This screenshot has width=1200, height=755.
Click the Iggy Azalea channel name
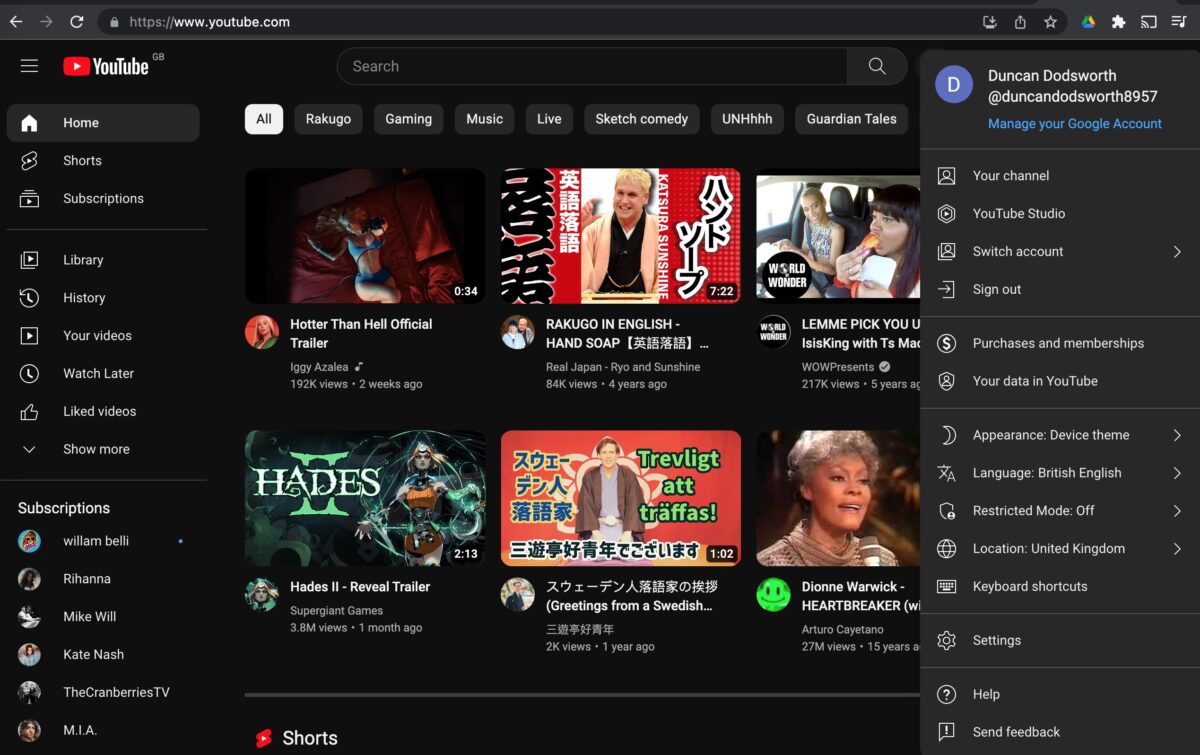point(319,367)
